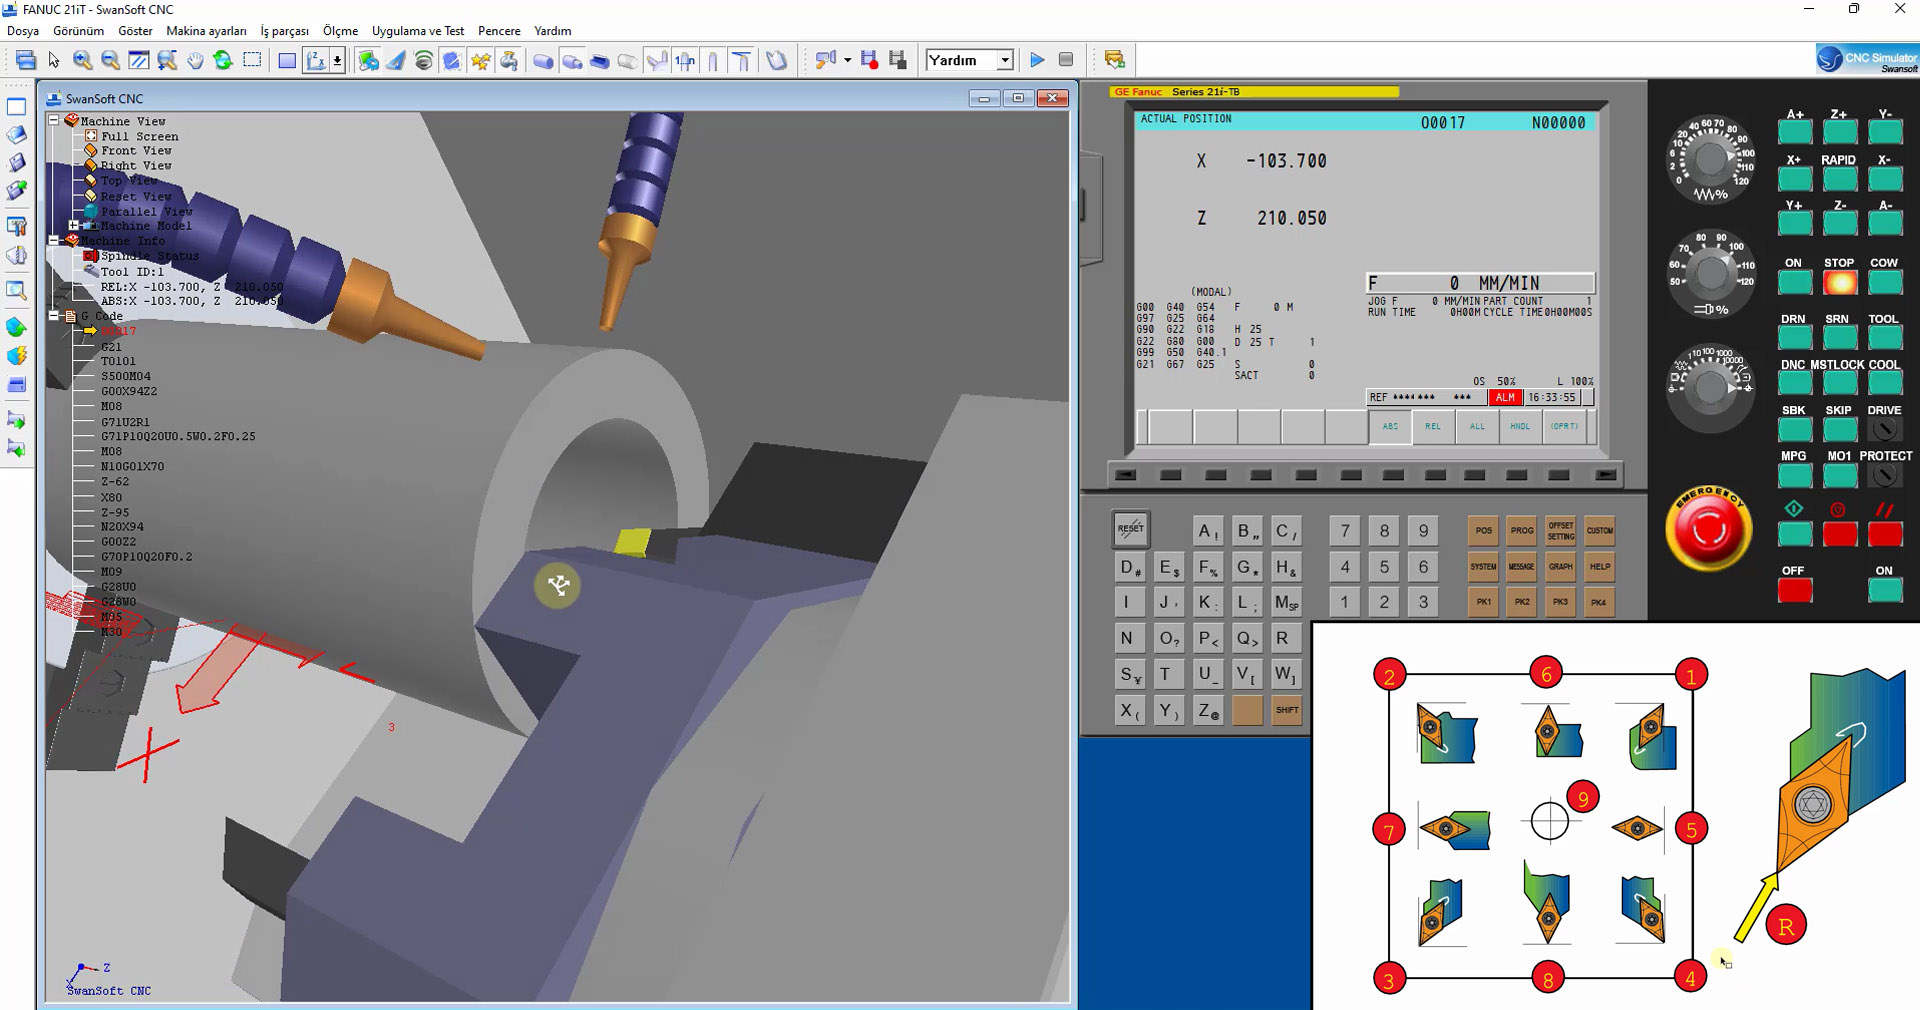
Task: Toggle the DRN dry run button
Action: (x=1794, y=337)
